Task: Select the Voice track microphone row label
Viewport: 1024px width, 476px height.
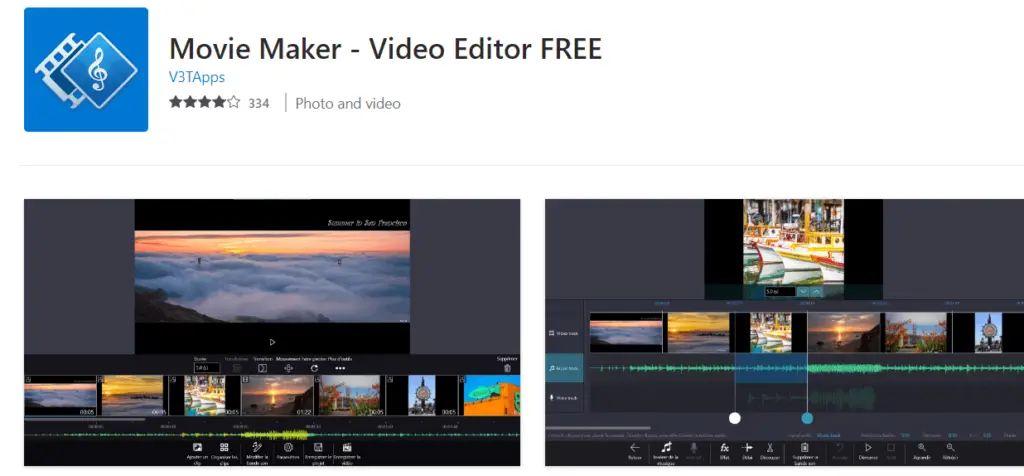Action: 564,398
